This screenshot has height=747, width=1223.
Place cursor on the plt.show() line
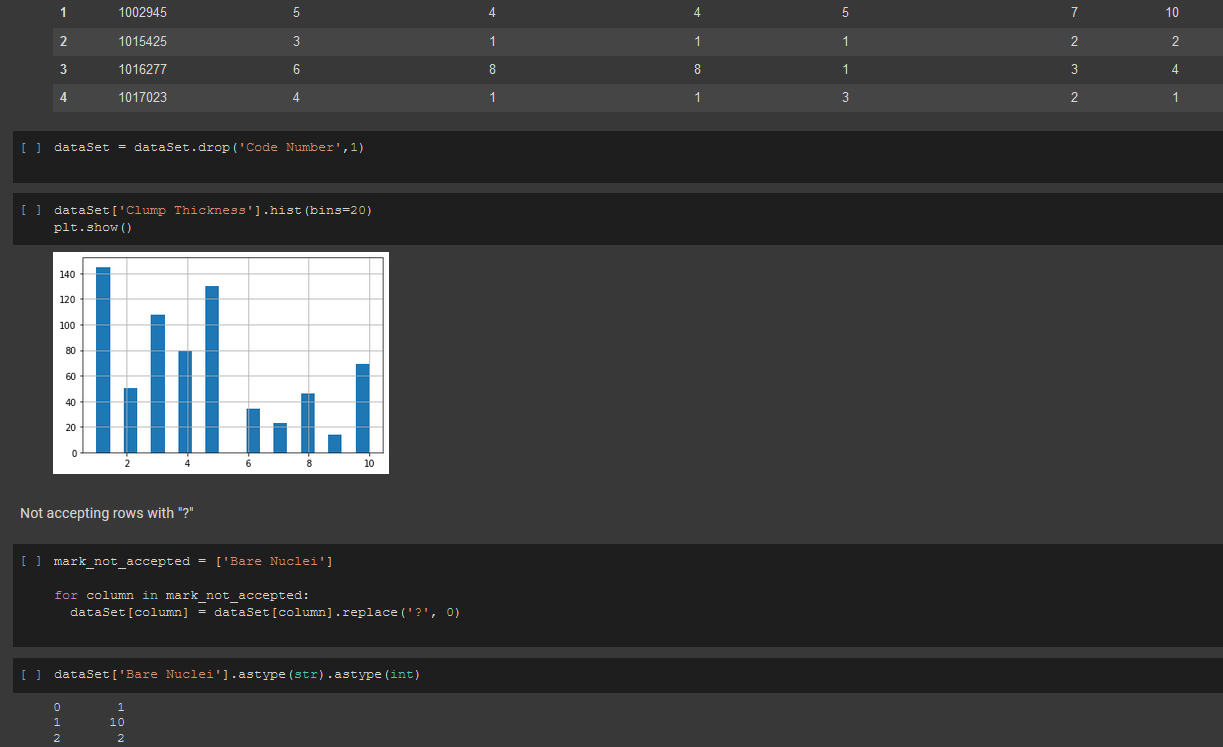(93, 227)
